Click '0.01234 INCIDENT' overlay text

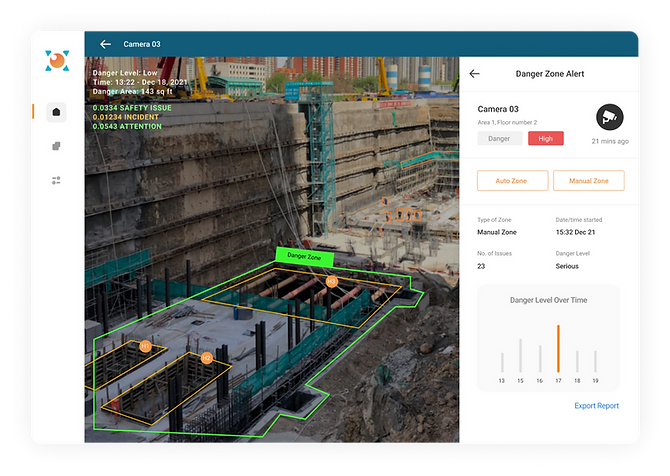126,117
